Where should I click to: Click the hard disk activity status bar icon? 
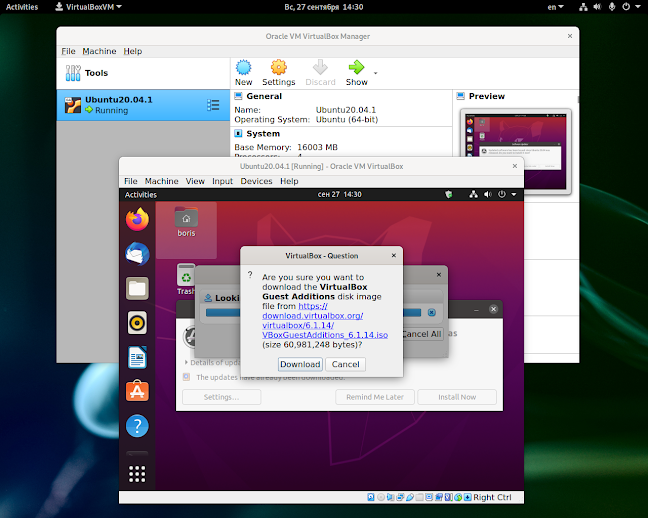371,497
